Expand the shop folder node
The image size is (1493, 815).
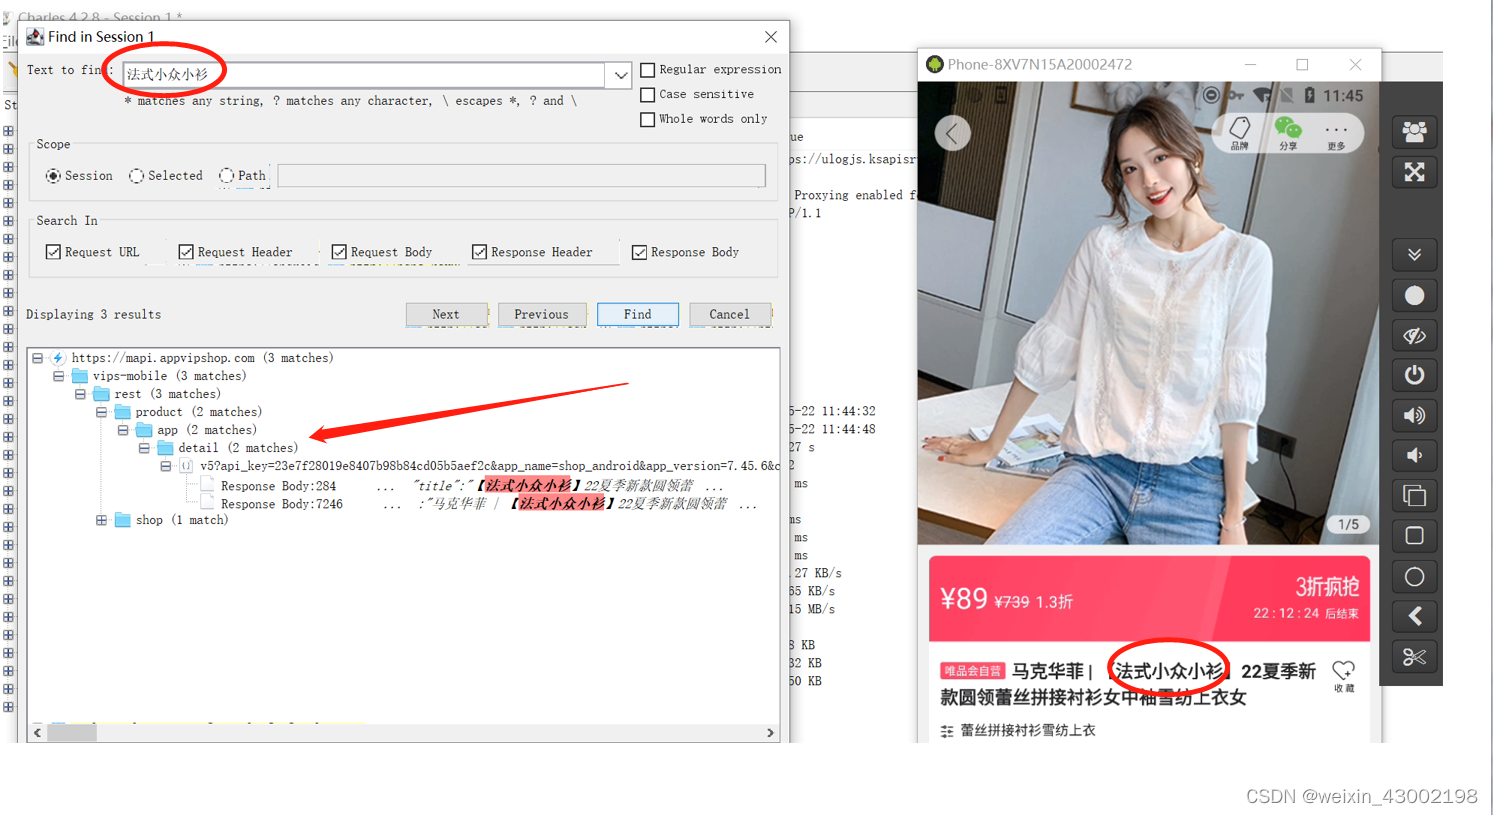coord(101,520)
